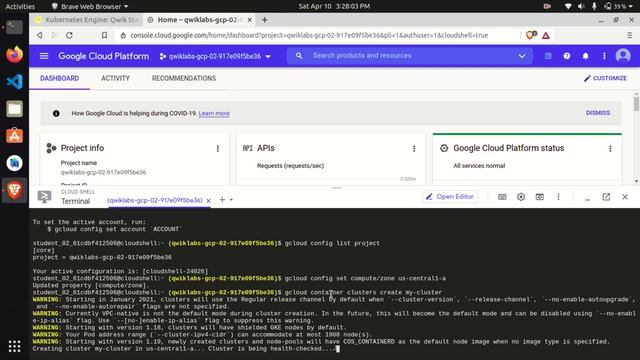The width and height of the screenshot is (640, 360).
Task: Bookmark this page in Brave
Action: coord(104,35)
